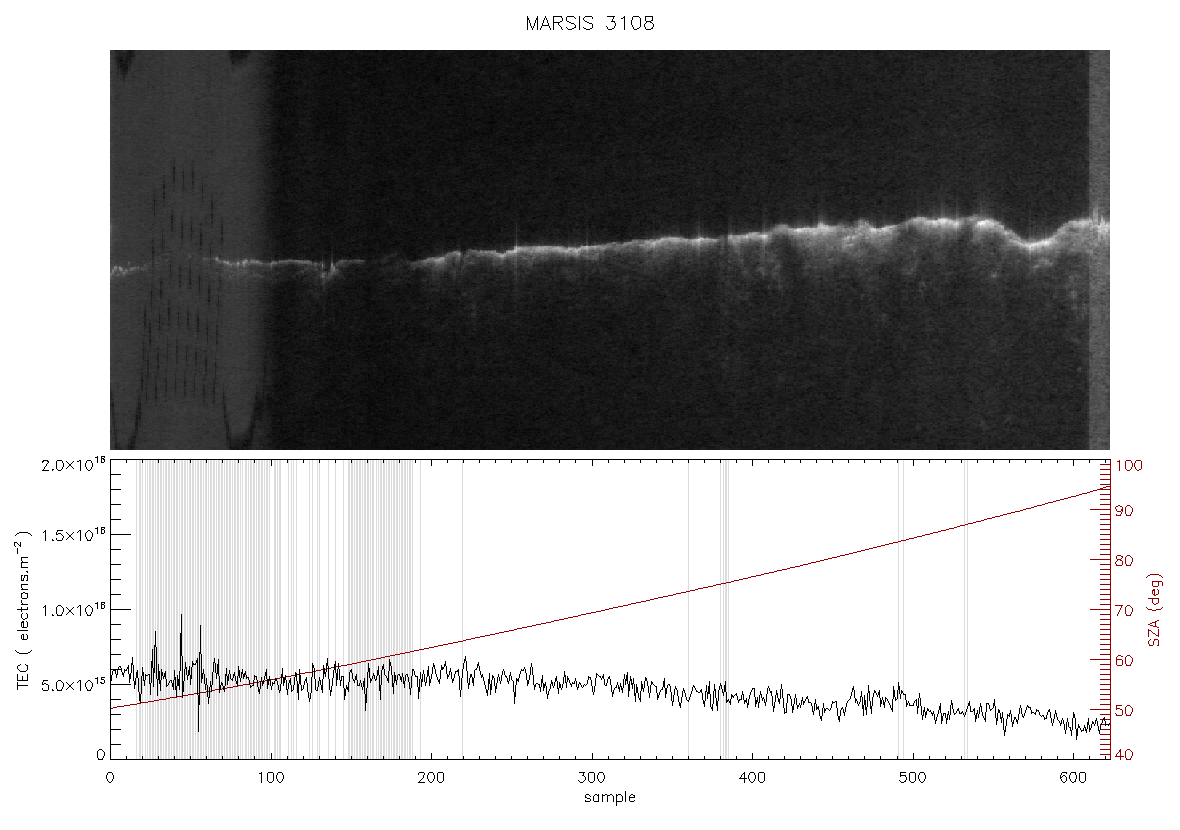The width and height of the screenshot is (1180, 830).
Task: Click the 'sample' x-axis label
Action: pos(610,797)
